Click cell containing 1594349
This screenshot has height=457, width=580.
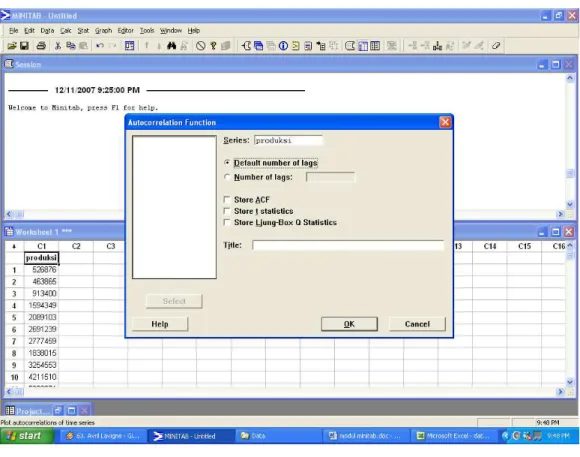point(41,306)
